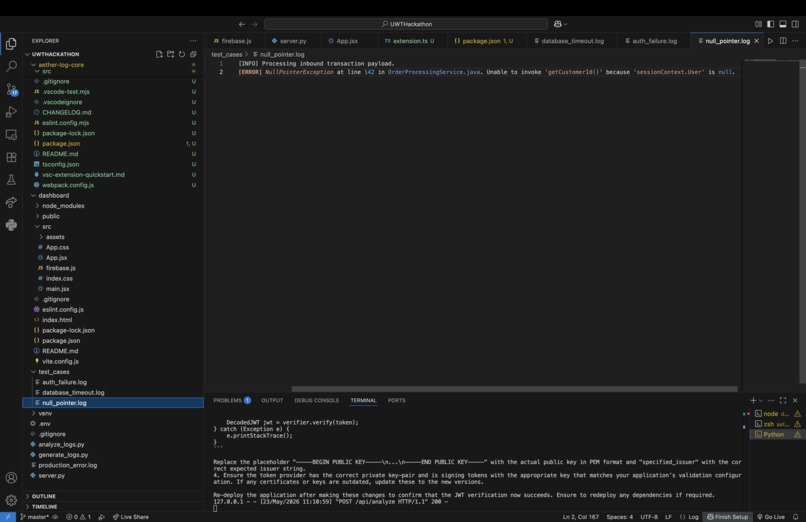This screenshot has width=806, height=522.
Task: Open the Manage gear icon
Action: [11, 500]
